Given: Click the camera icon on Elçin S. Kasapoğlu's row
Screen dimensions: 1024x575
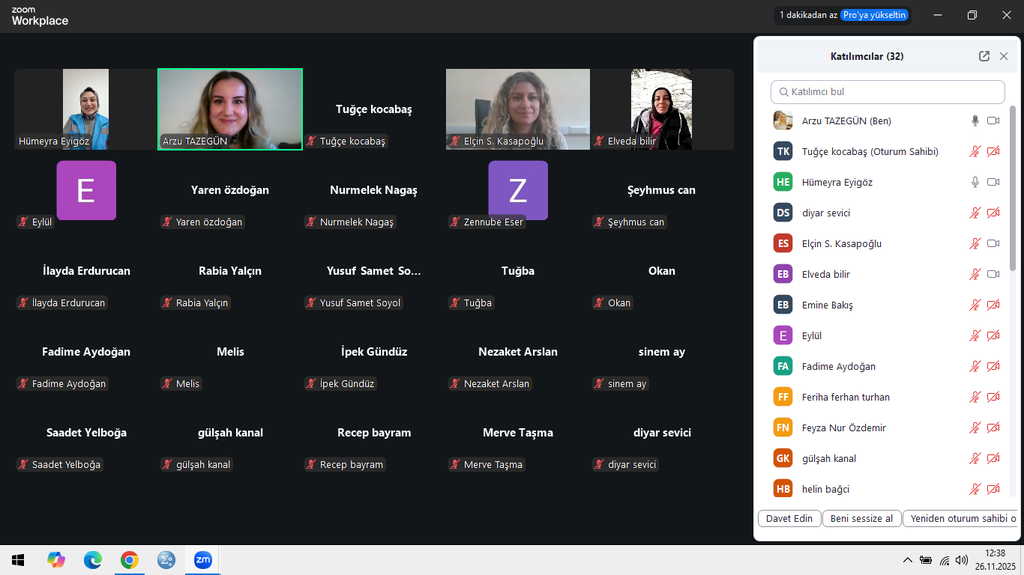Looking at the screenshot, I should pyautogui.click(x=993, y=244).
